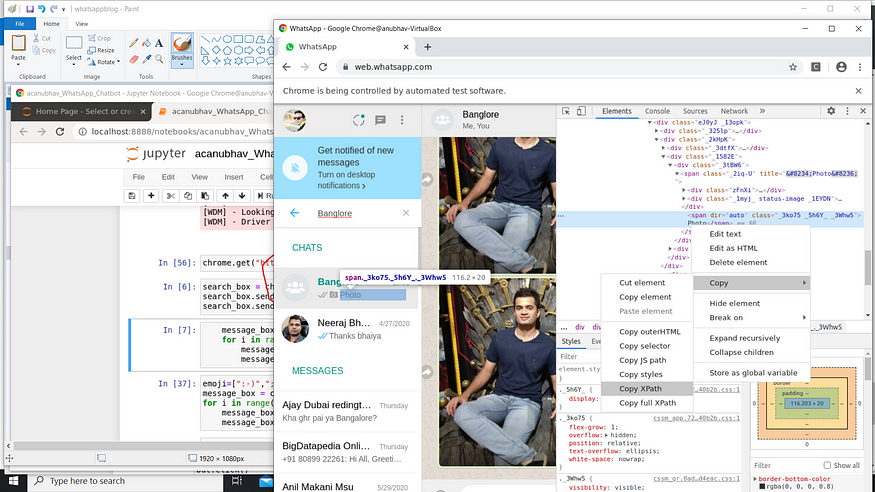This screenshot has height=492, width=875.
Task: Open the Sources tab in DevTools
Action: (x=695, y=111)
